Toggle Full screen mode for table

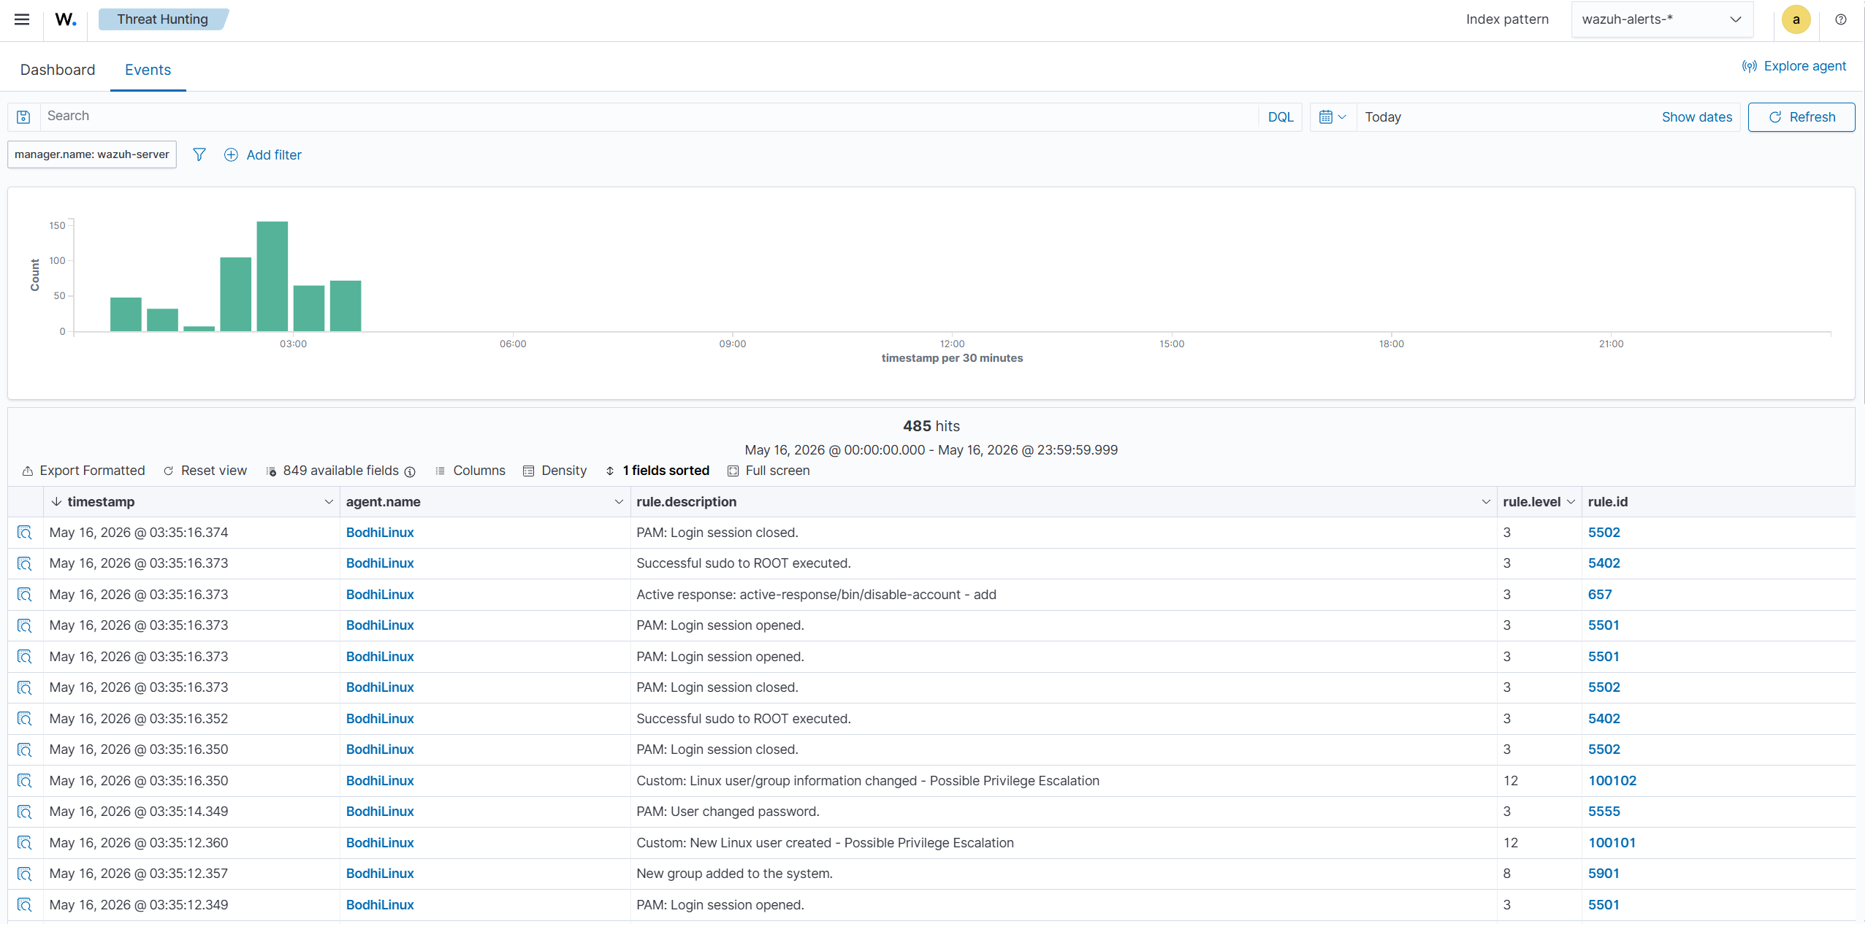[768, 471]
